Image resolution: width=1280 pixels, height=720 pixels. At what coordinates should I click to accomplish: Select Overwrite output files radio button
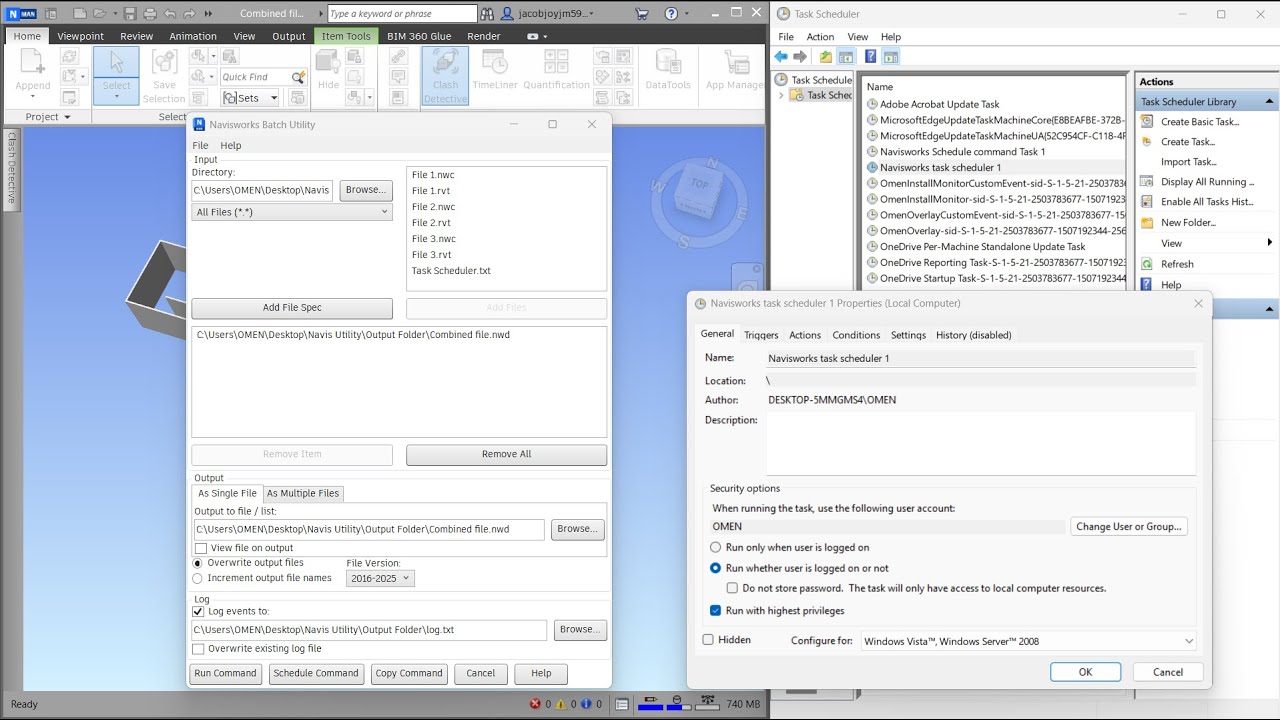197,563
